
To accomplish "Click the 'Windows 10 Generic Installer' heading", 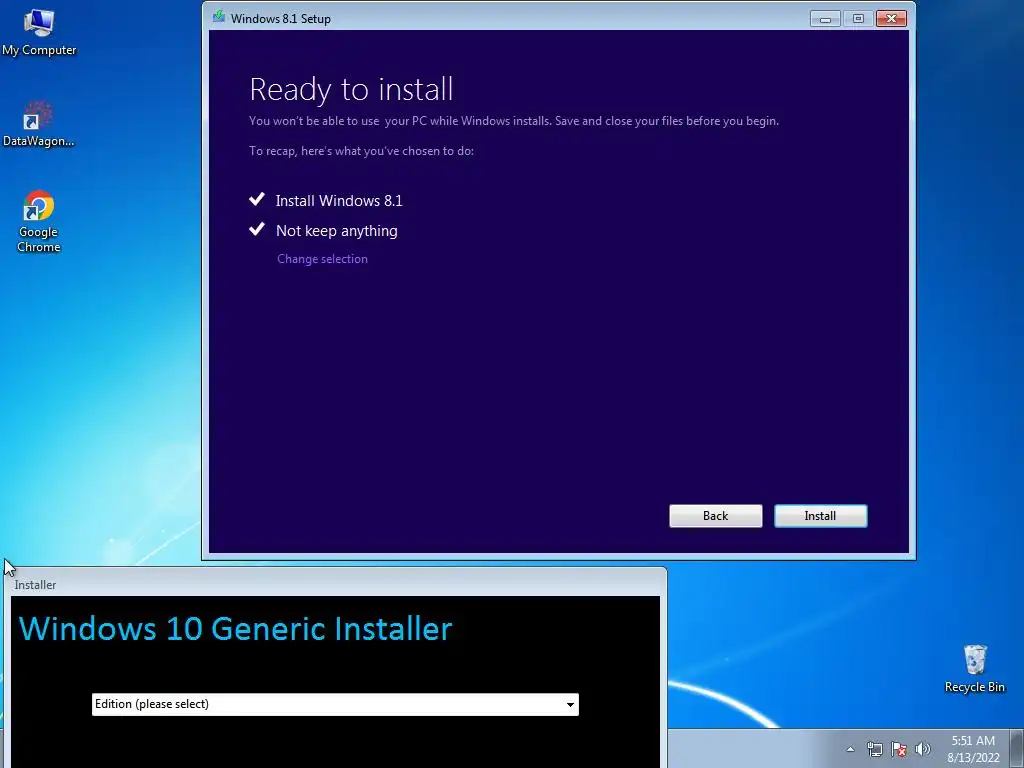I will (235, 629).
